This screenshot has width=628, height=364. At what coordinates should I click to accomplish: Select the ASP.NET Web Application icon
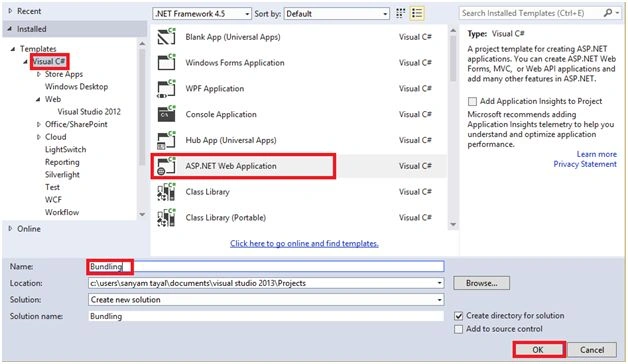pos(166,166)
